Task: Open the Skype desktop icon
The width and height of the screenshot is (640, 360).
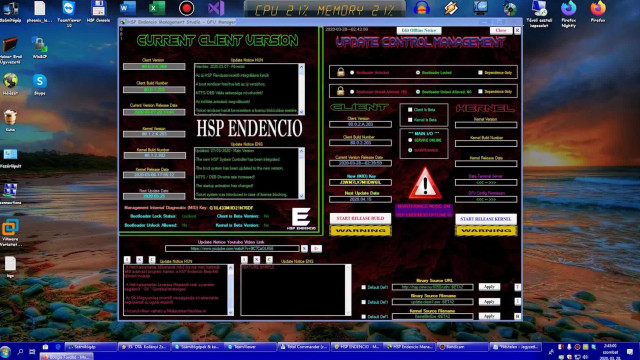Action: click(40, 84)
